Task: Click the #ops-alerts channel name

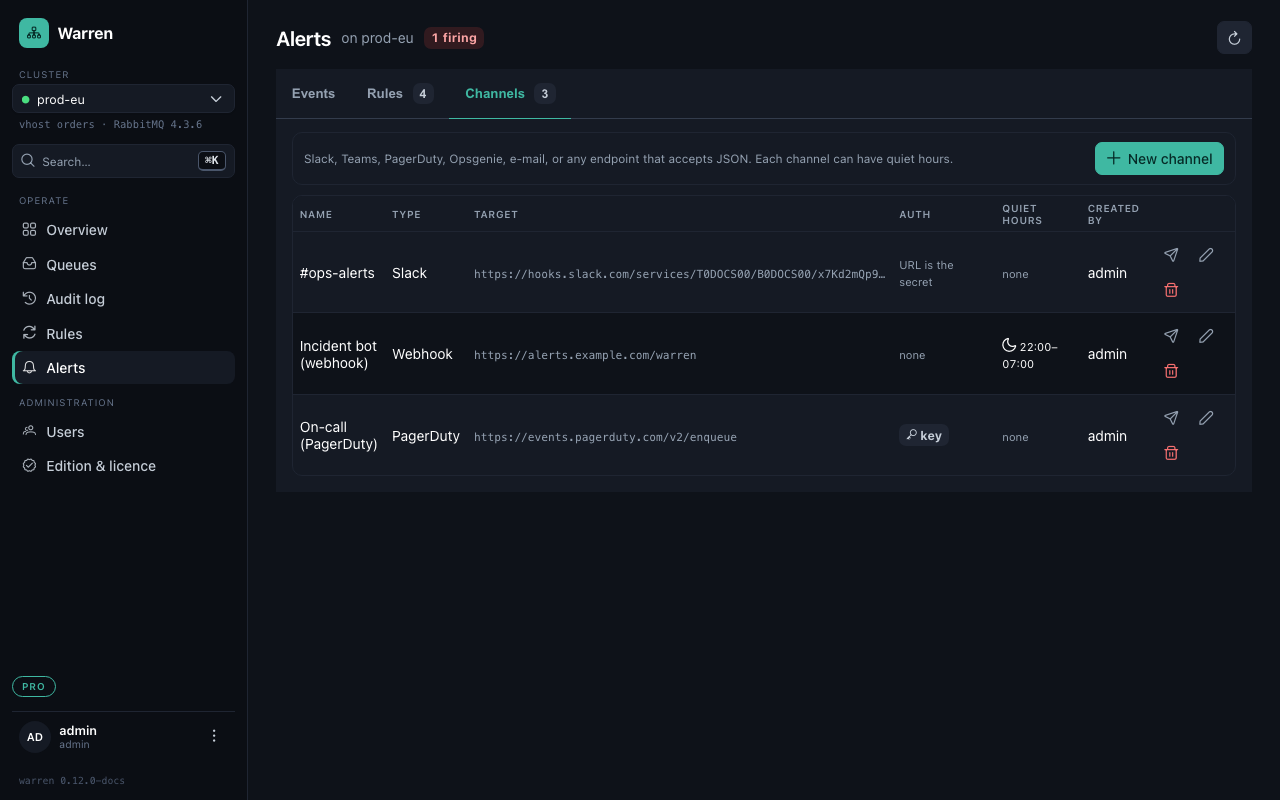Action: [337, 273]
